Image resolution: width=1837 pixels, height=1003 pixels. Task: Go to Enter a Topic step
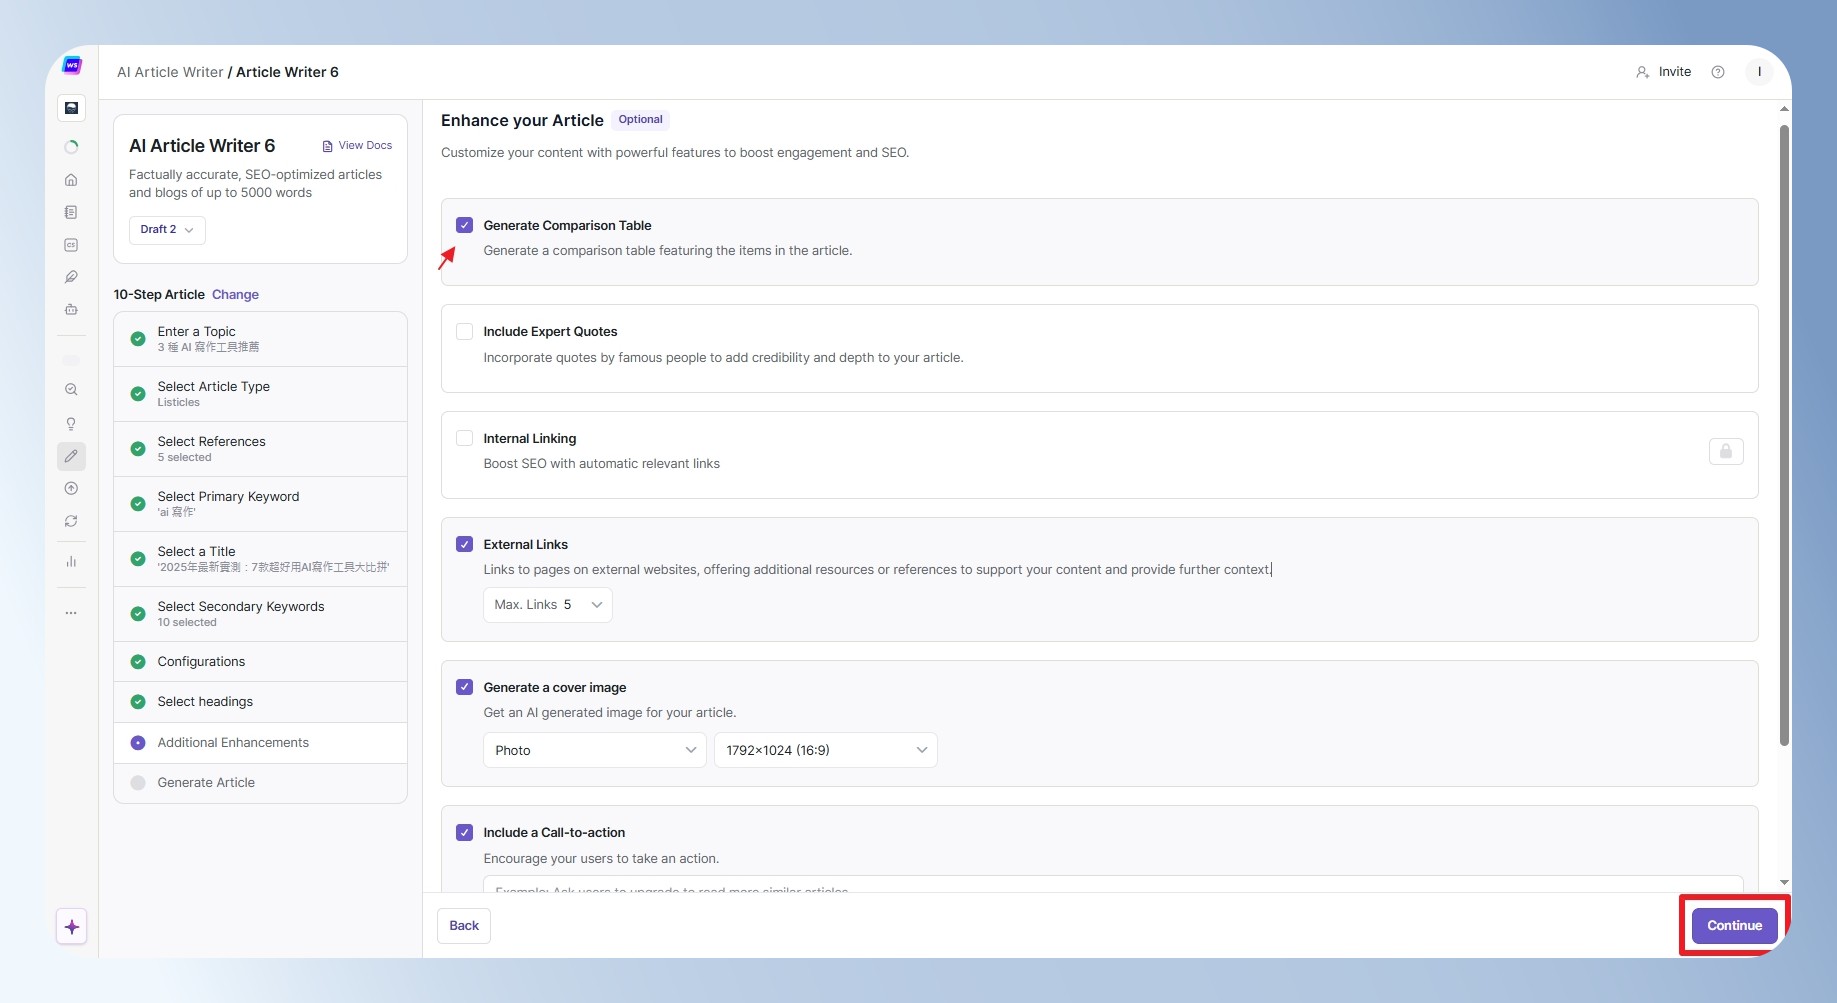[x=260, y=339]
